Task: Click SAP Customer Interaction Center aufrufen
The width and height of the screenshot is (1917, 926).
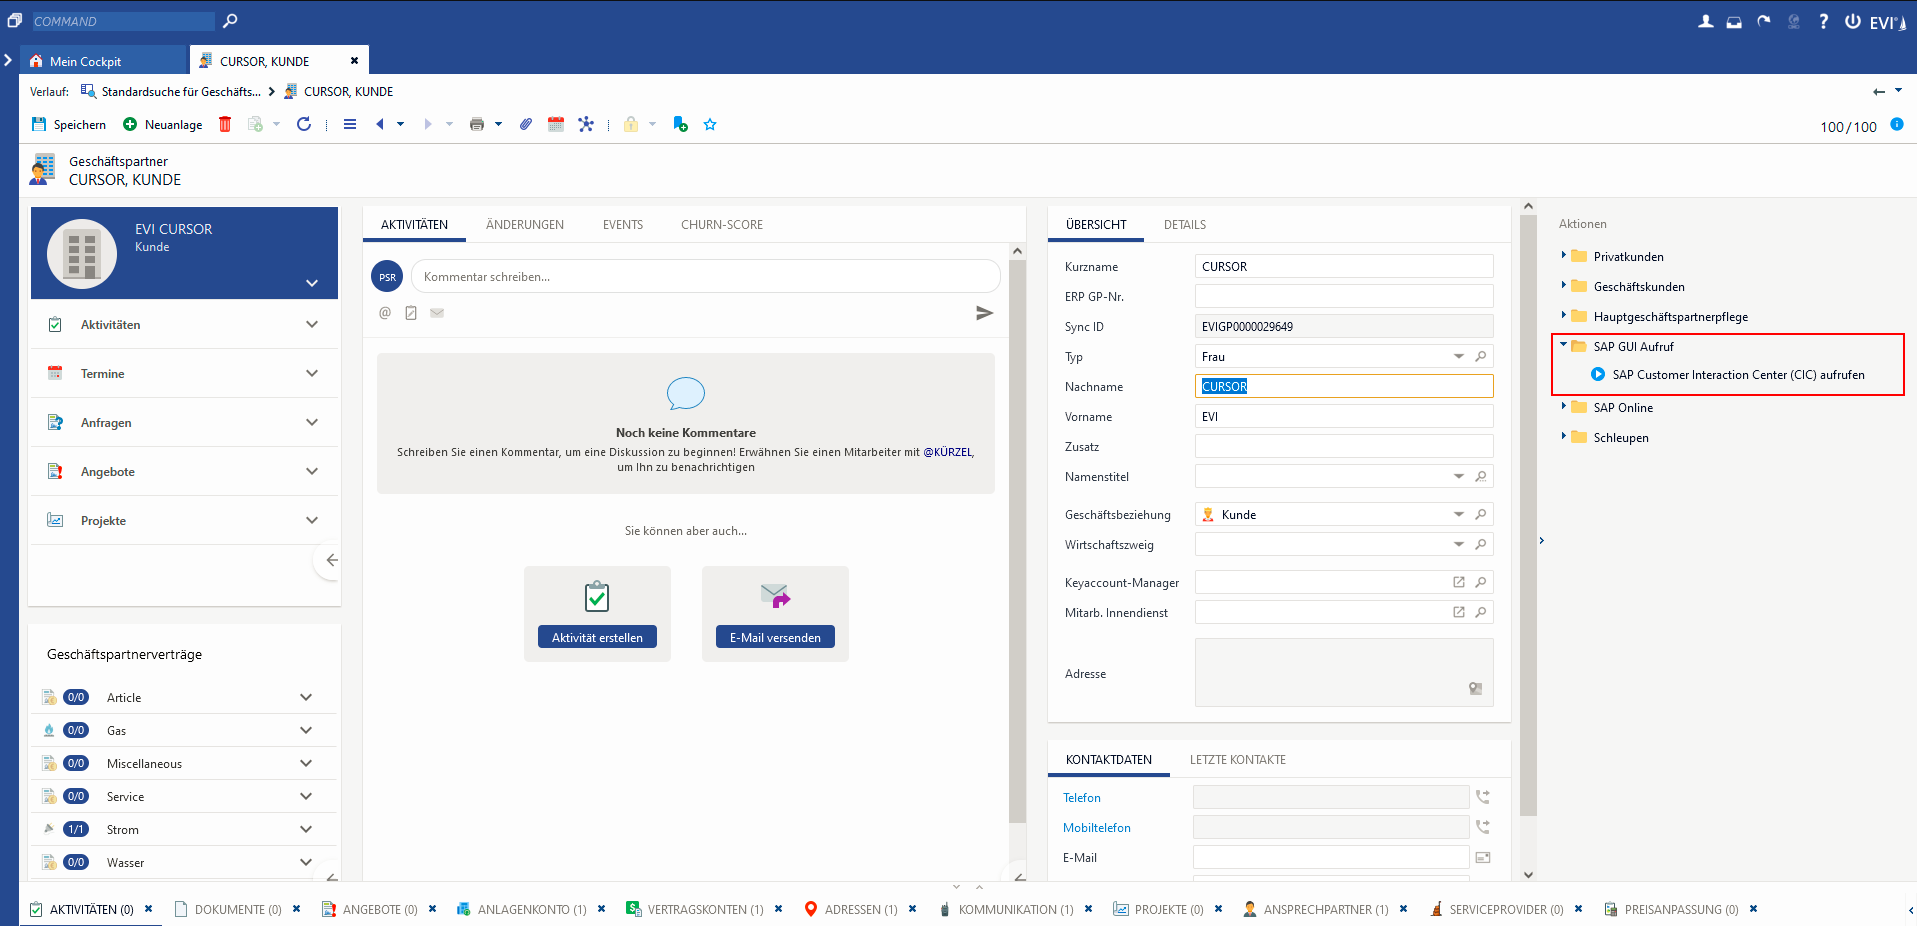Action: 1737,375
